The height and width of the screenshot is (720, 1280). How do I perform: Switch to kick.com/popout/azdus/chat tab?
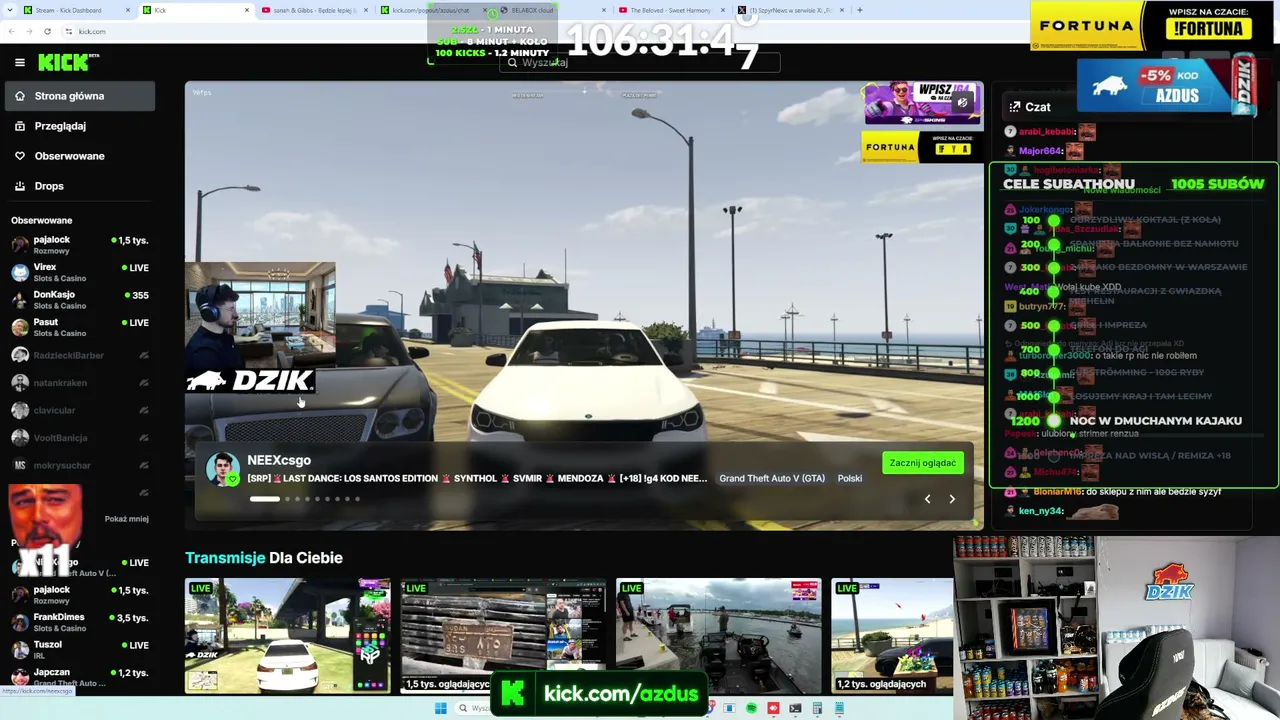click(x=432, y=10)
